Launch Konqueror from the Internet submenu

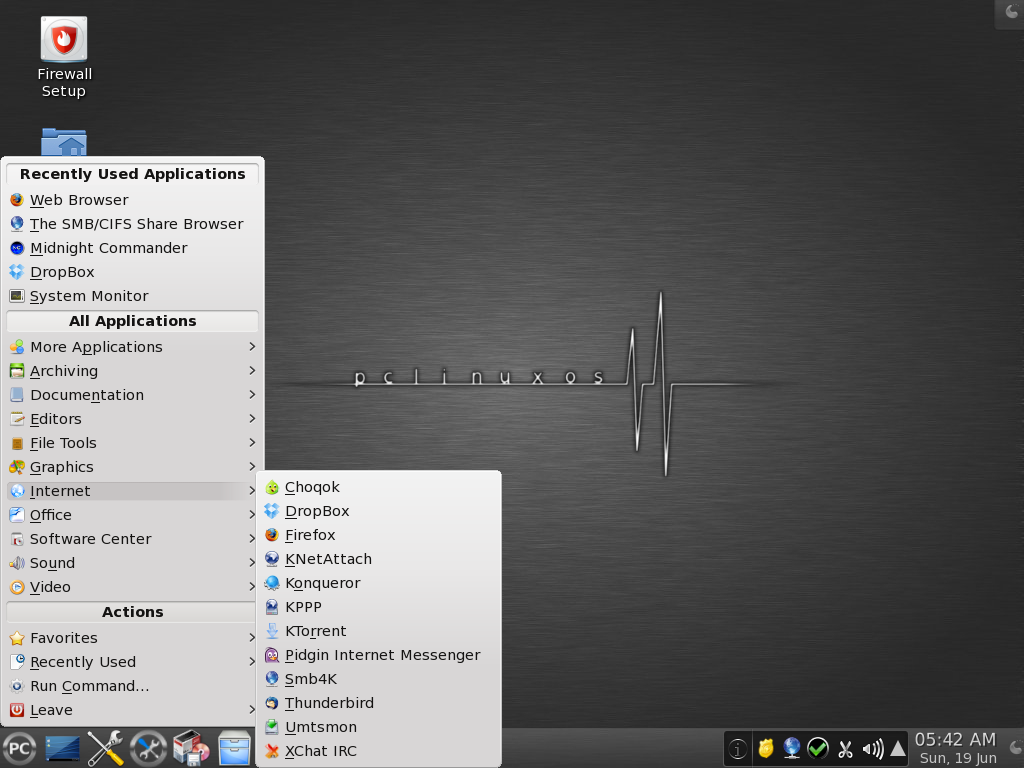tap(379, 583)
